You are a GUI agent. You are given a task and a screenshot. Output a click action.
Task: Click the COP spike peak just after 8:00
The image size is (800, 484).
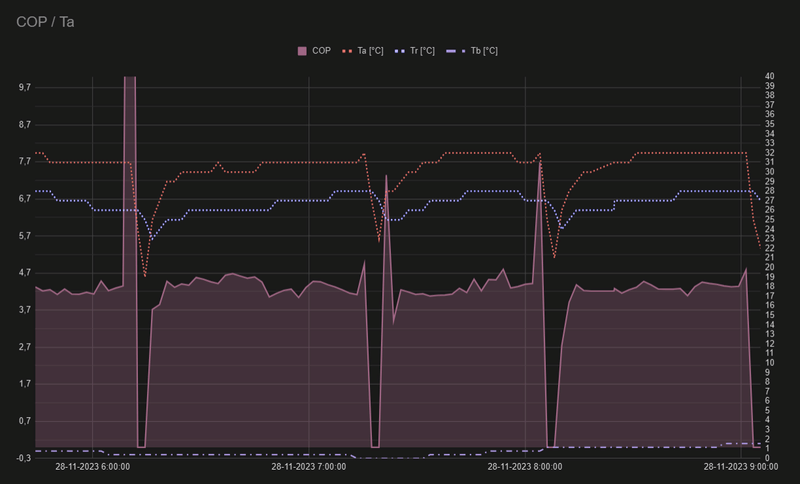coord(540,162)
